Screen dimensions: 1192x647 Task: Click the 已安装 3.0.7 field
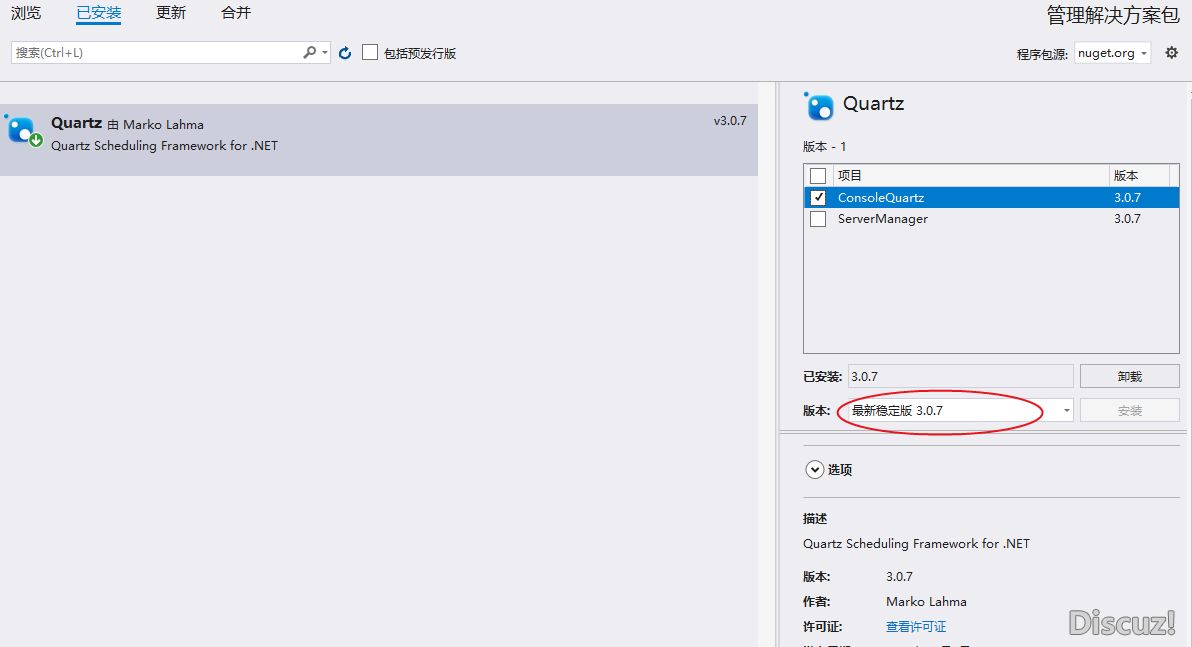(960, 376)
